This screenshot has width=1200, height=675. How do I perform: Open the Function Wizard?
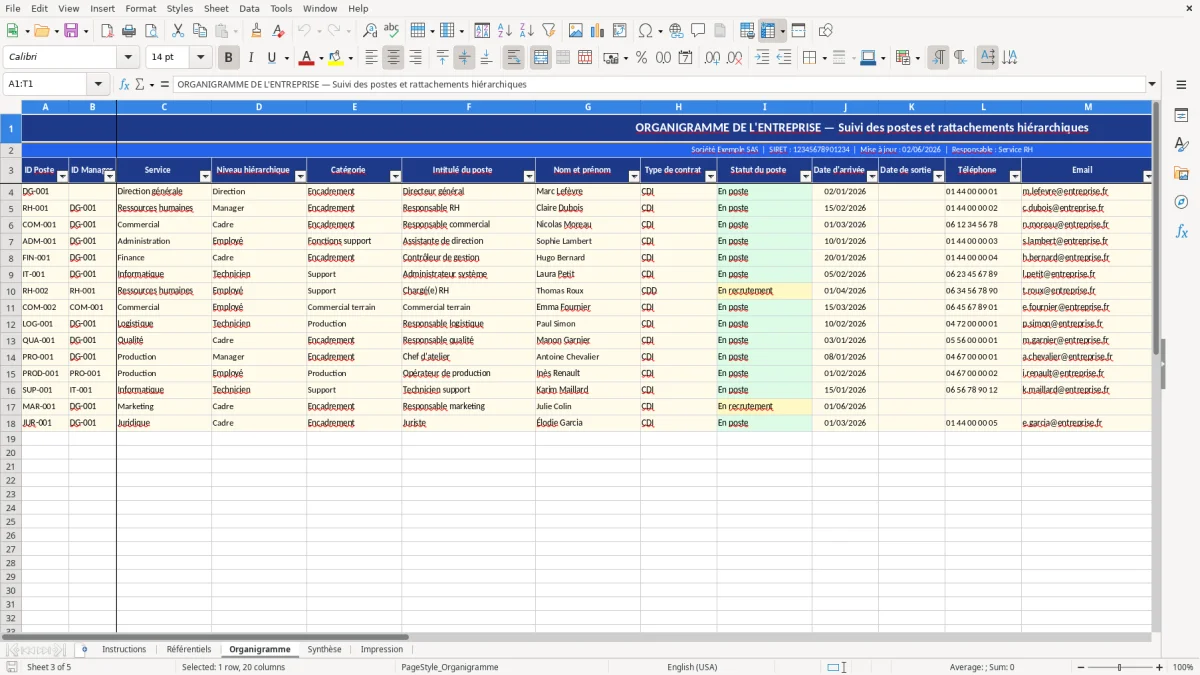coord(124,84)
